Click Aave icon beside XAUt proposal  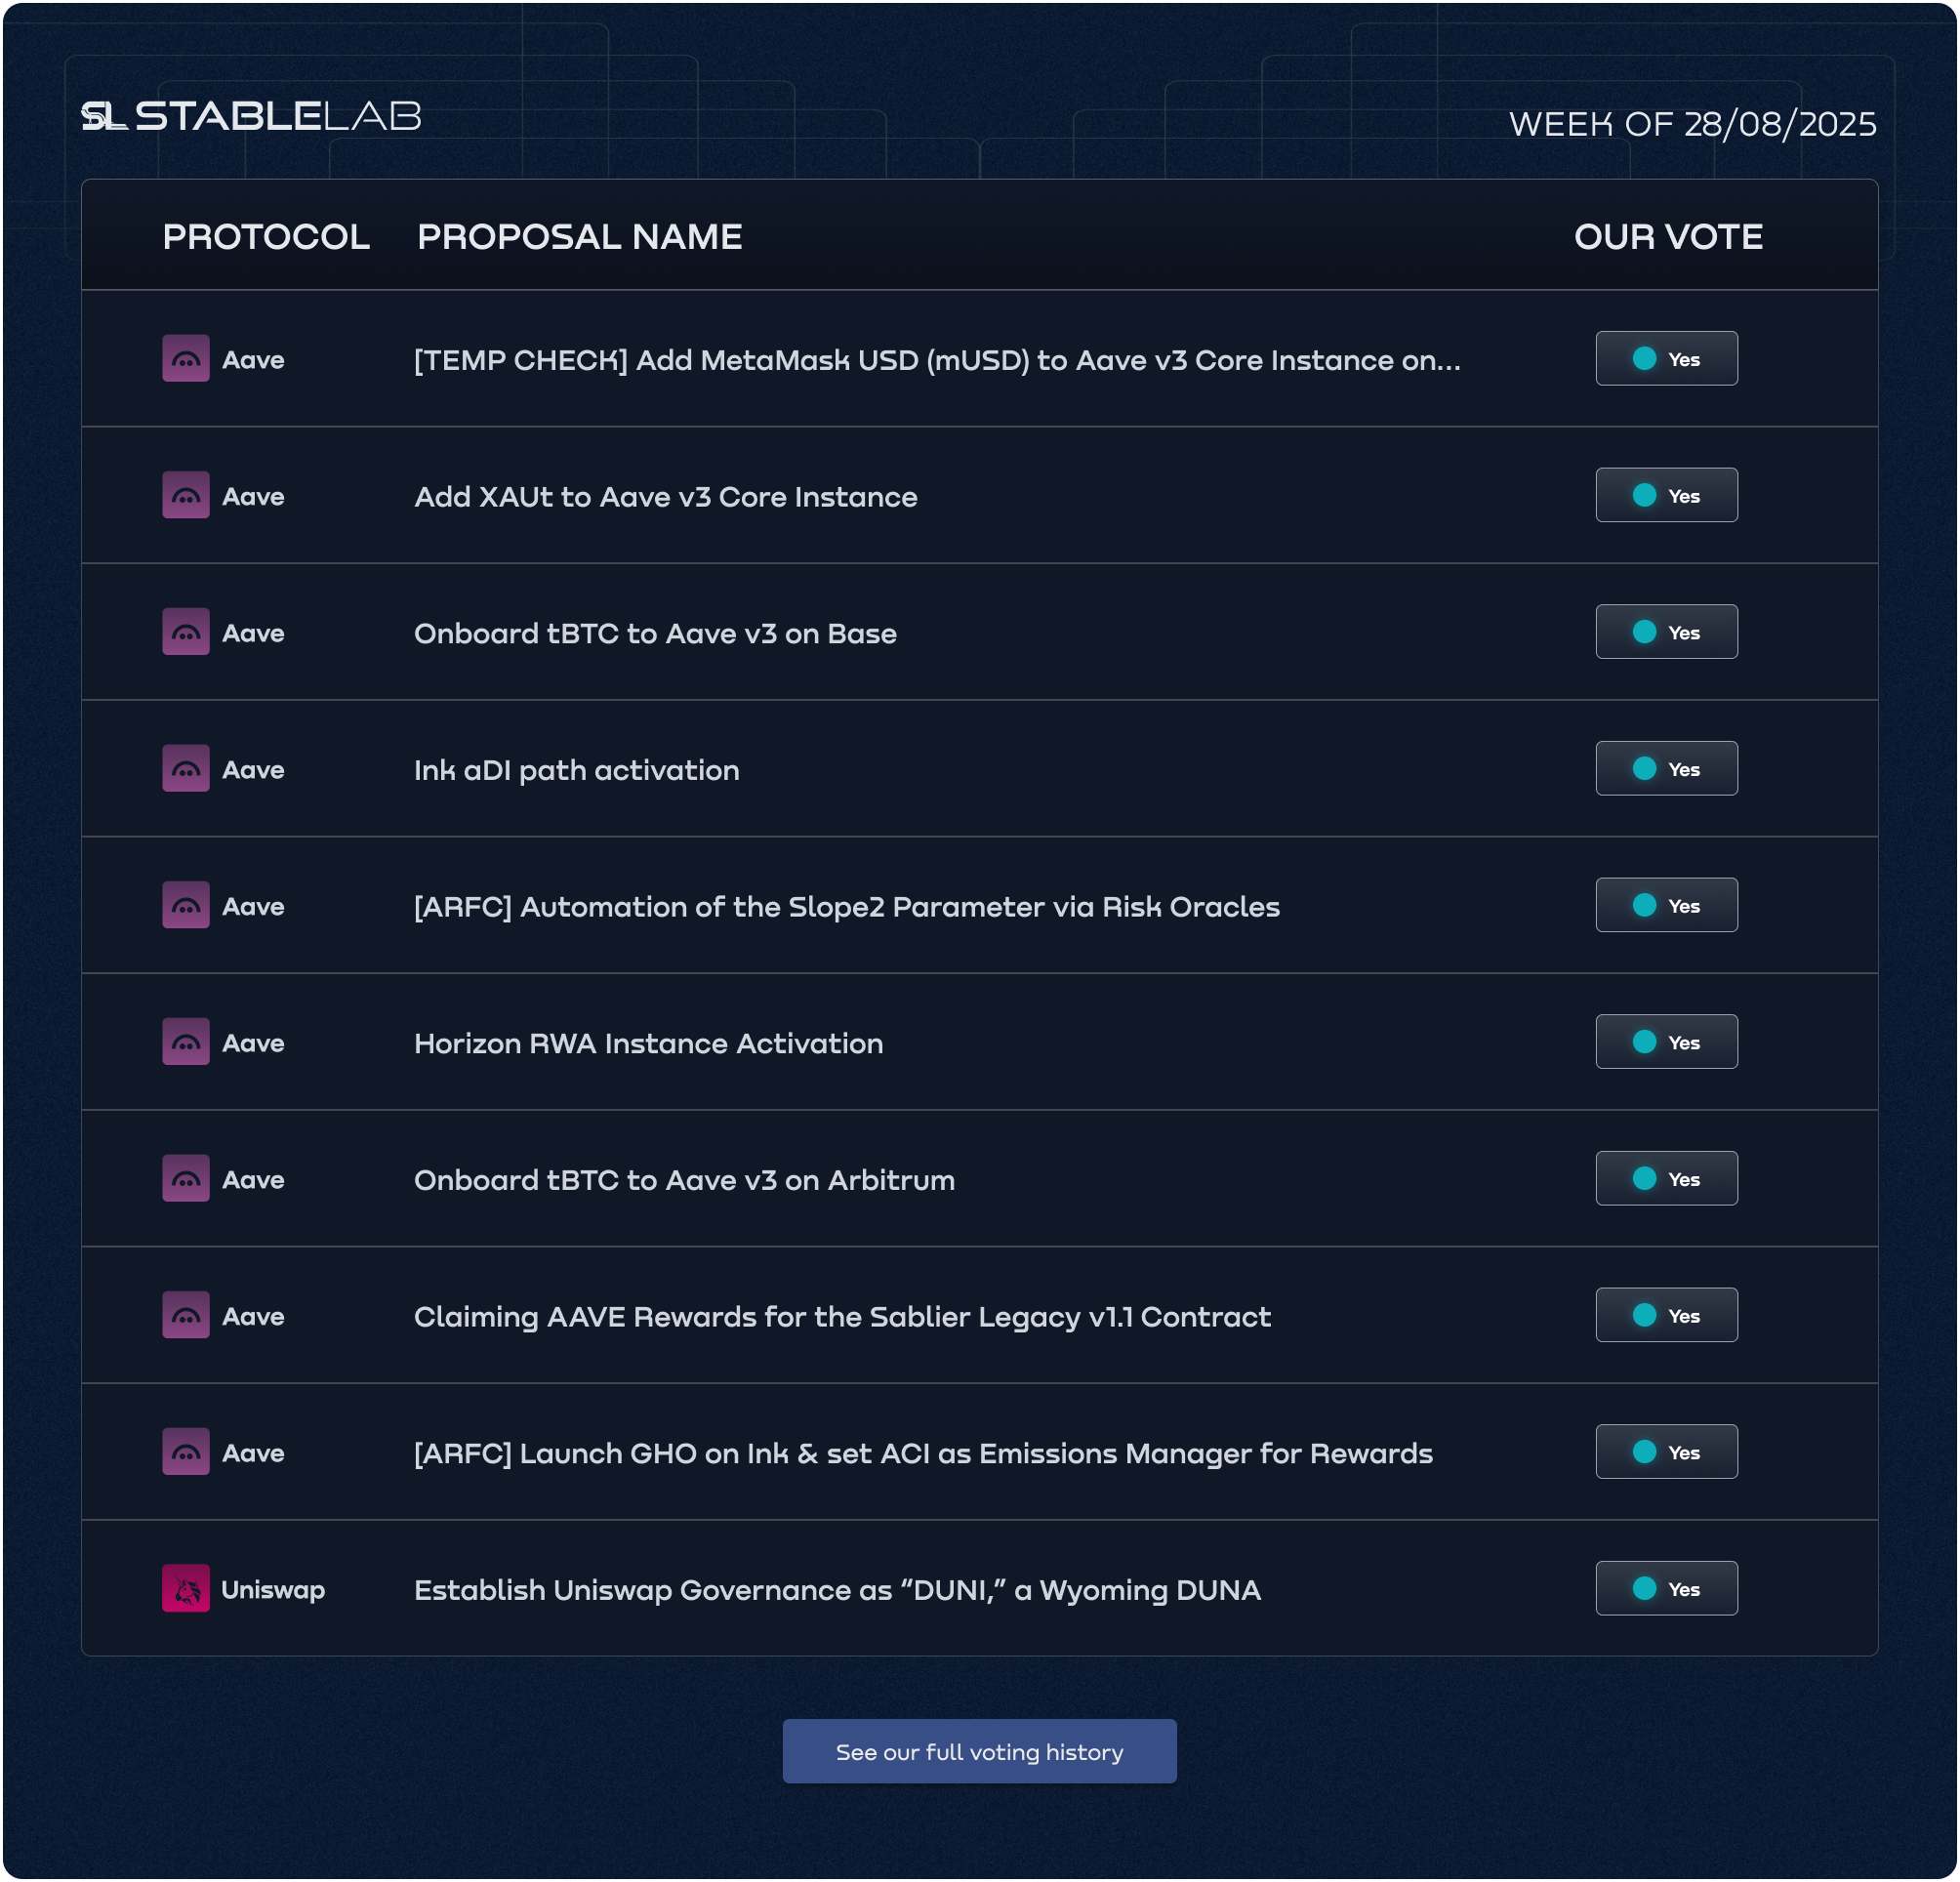186,496
